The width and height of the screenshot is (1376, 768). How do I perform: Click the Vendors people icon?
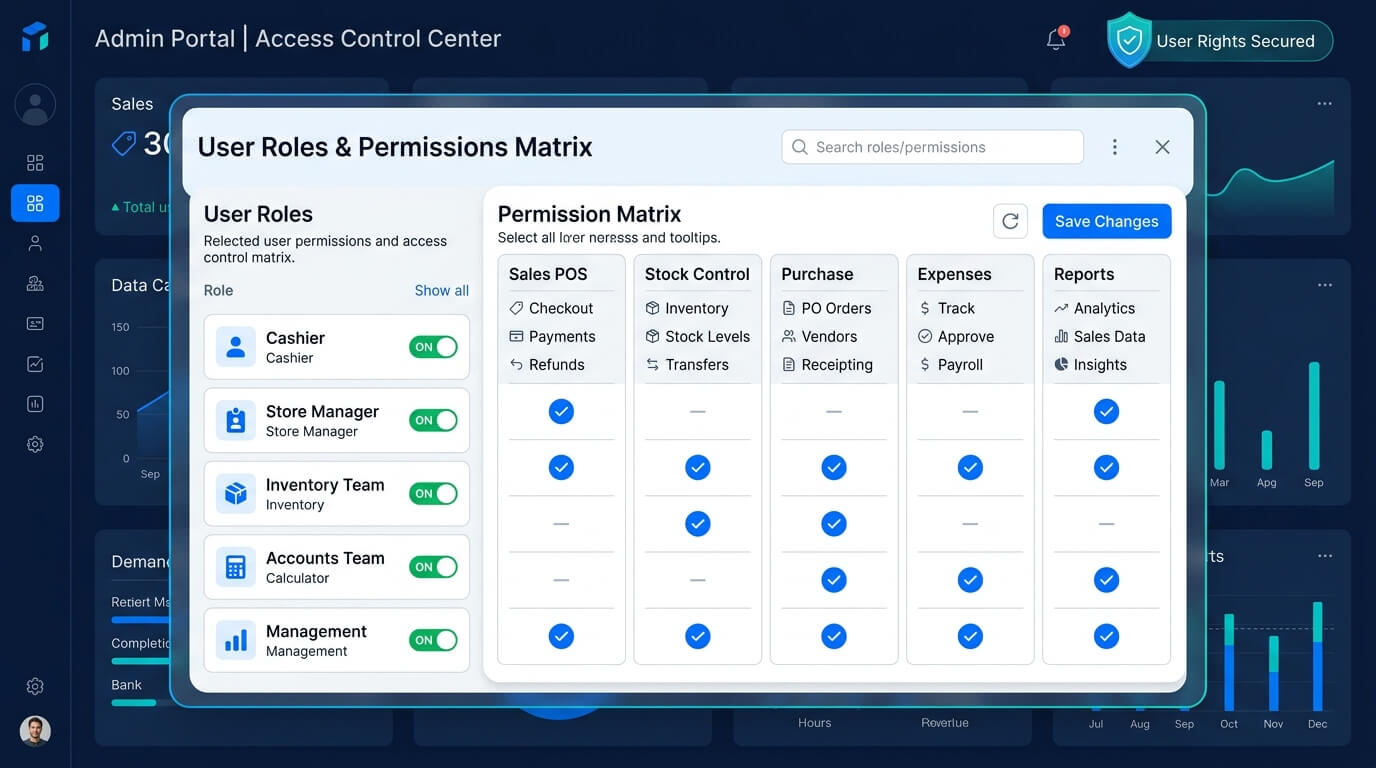pyautogui.click(x=788, y=336)
